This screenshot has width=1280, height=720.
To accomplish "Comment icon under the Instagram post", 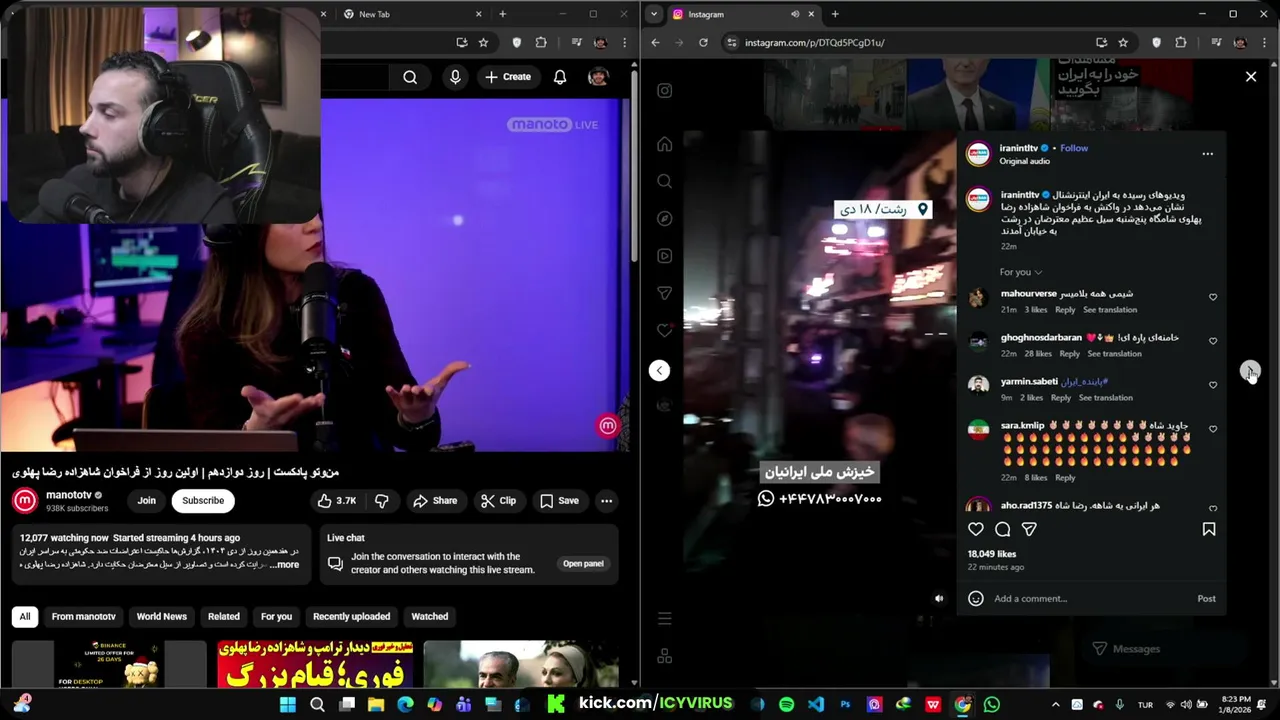I will tap(1002, 529).
